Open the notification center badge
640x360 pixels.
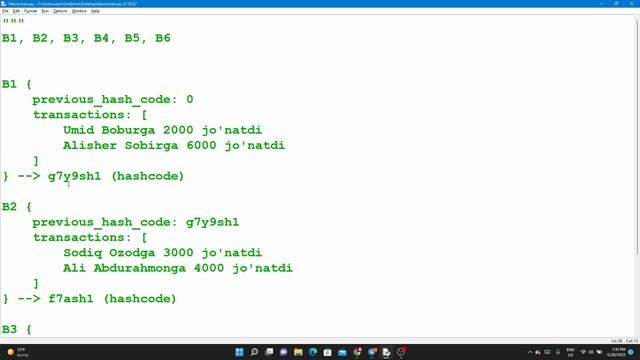tap(631, 352)
